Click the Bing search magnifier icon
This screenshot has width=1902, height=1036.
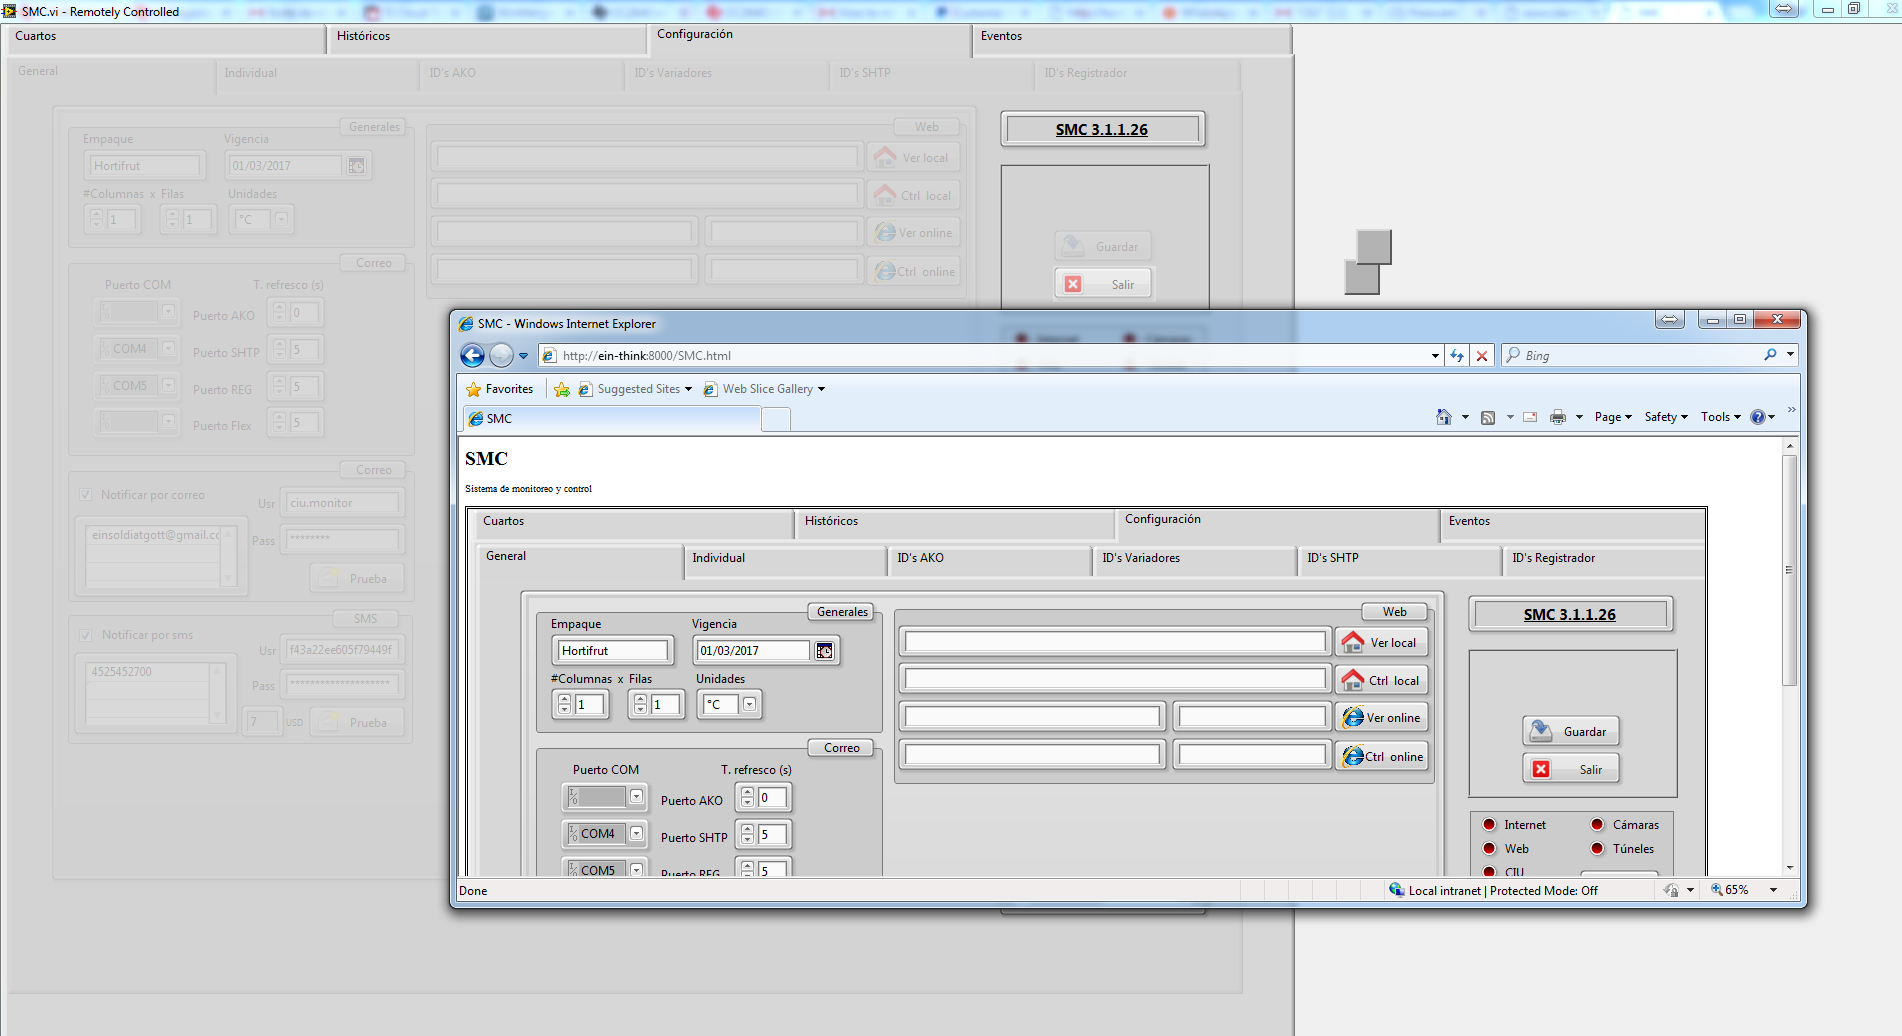pyautogui.click(x=1770, y=355)
